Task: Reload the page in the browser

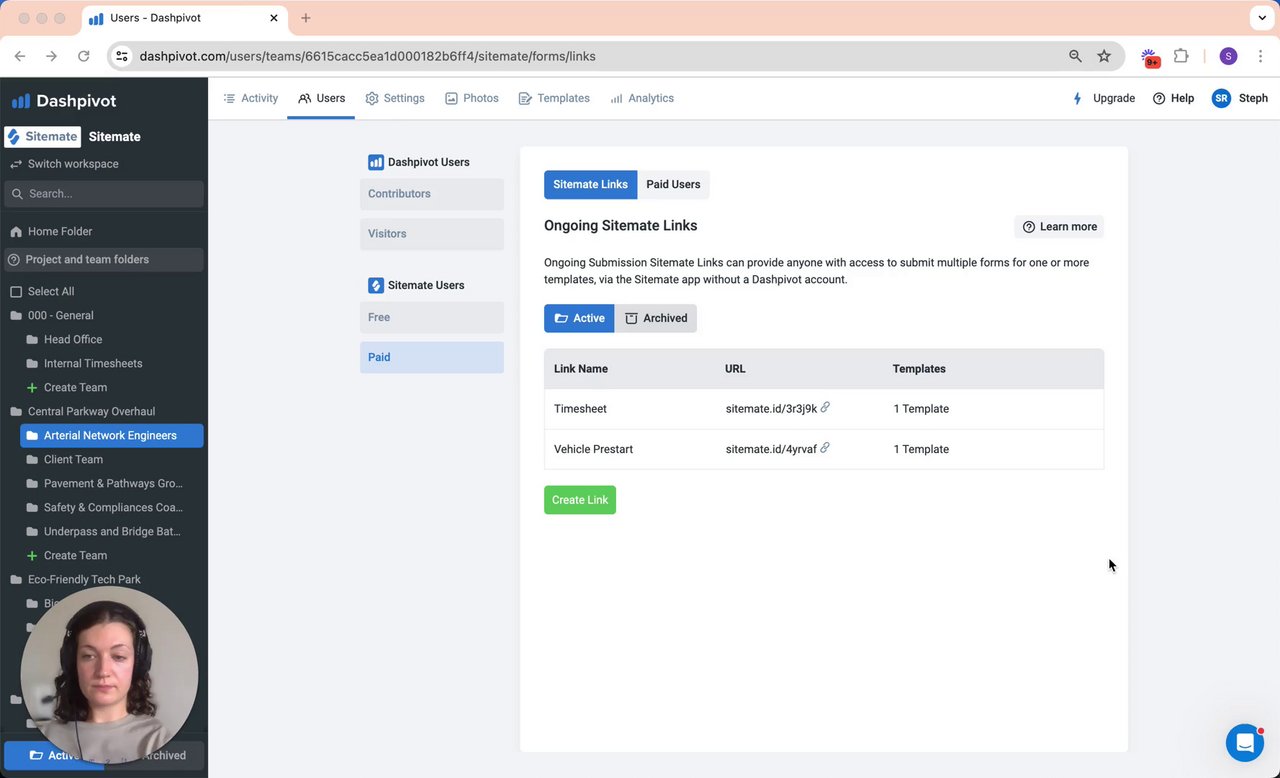Action: coord(83,56)
